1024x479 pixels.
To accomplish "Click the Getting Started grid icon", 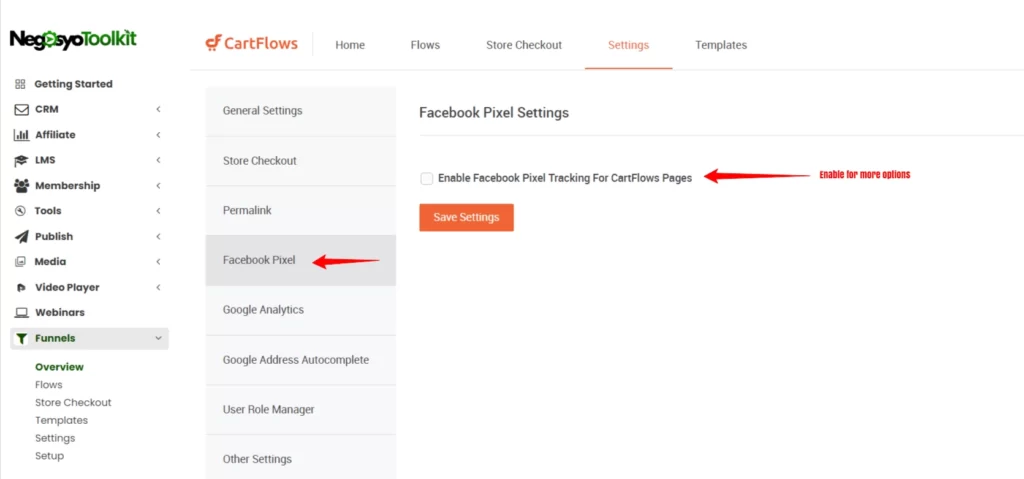I will (x=20, y=84).
